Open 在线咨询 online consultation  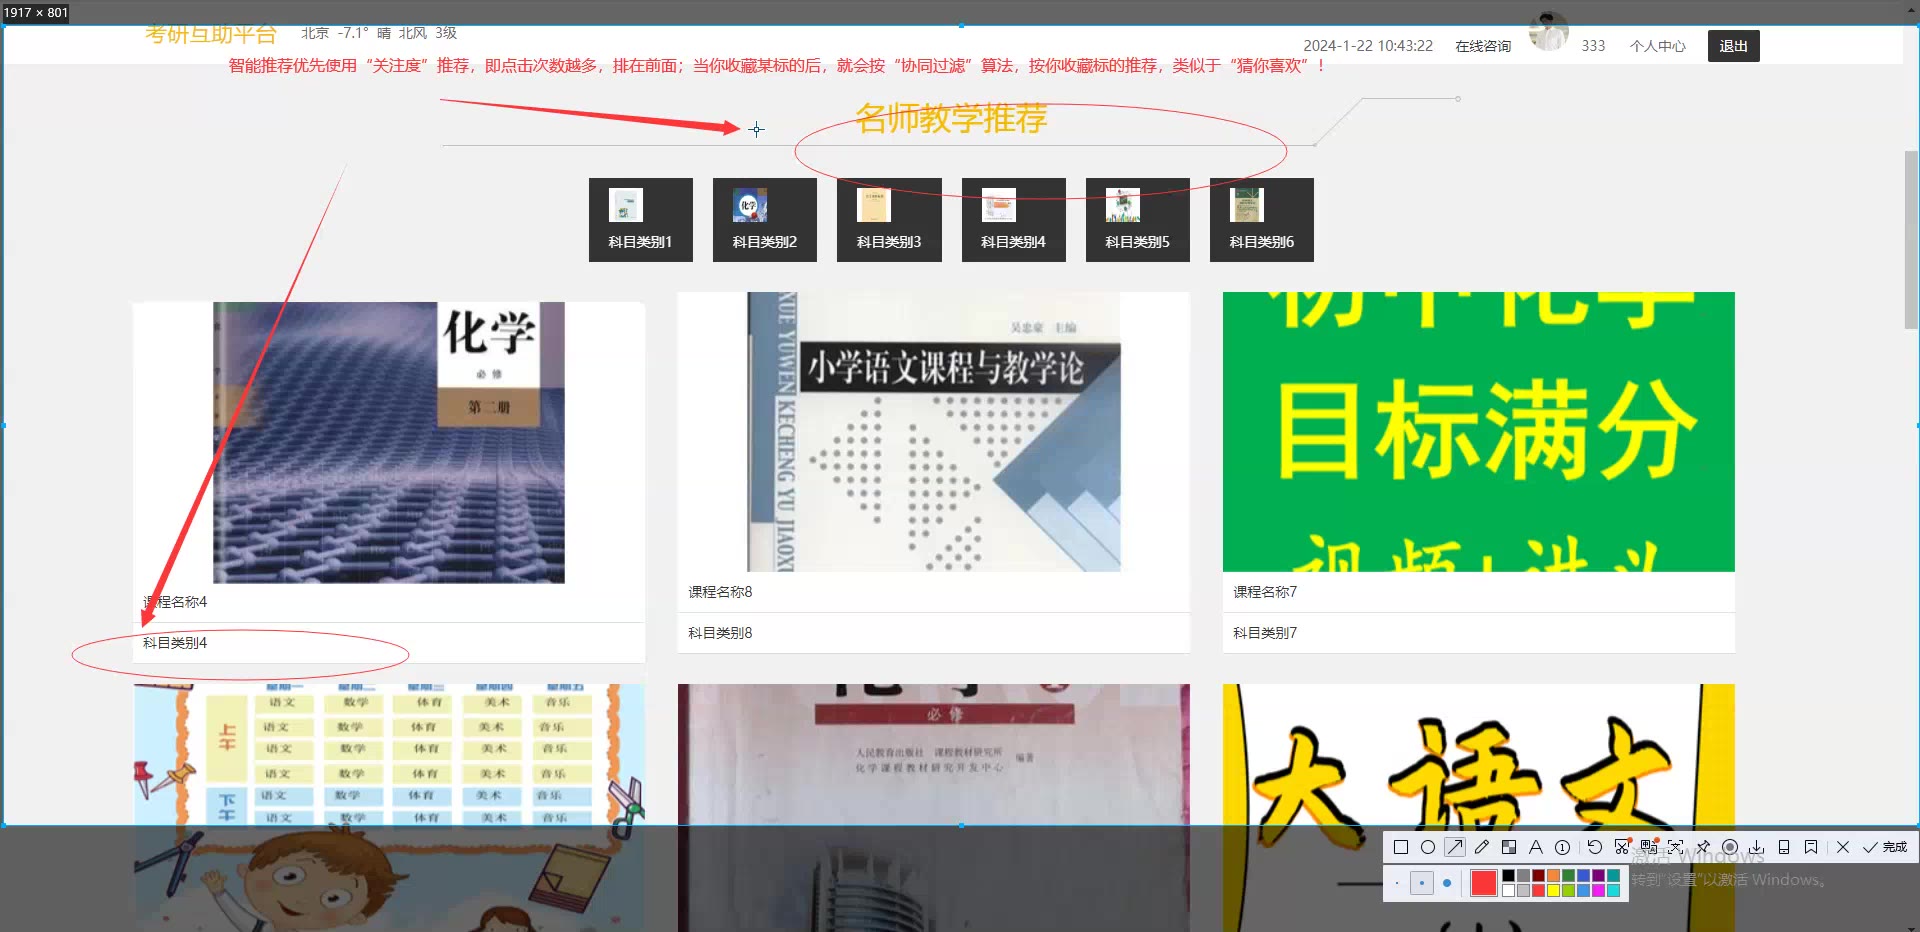point(1483,46)
